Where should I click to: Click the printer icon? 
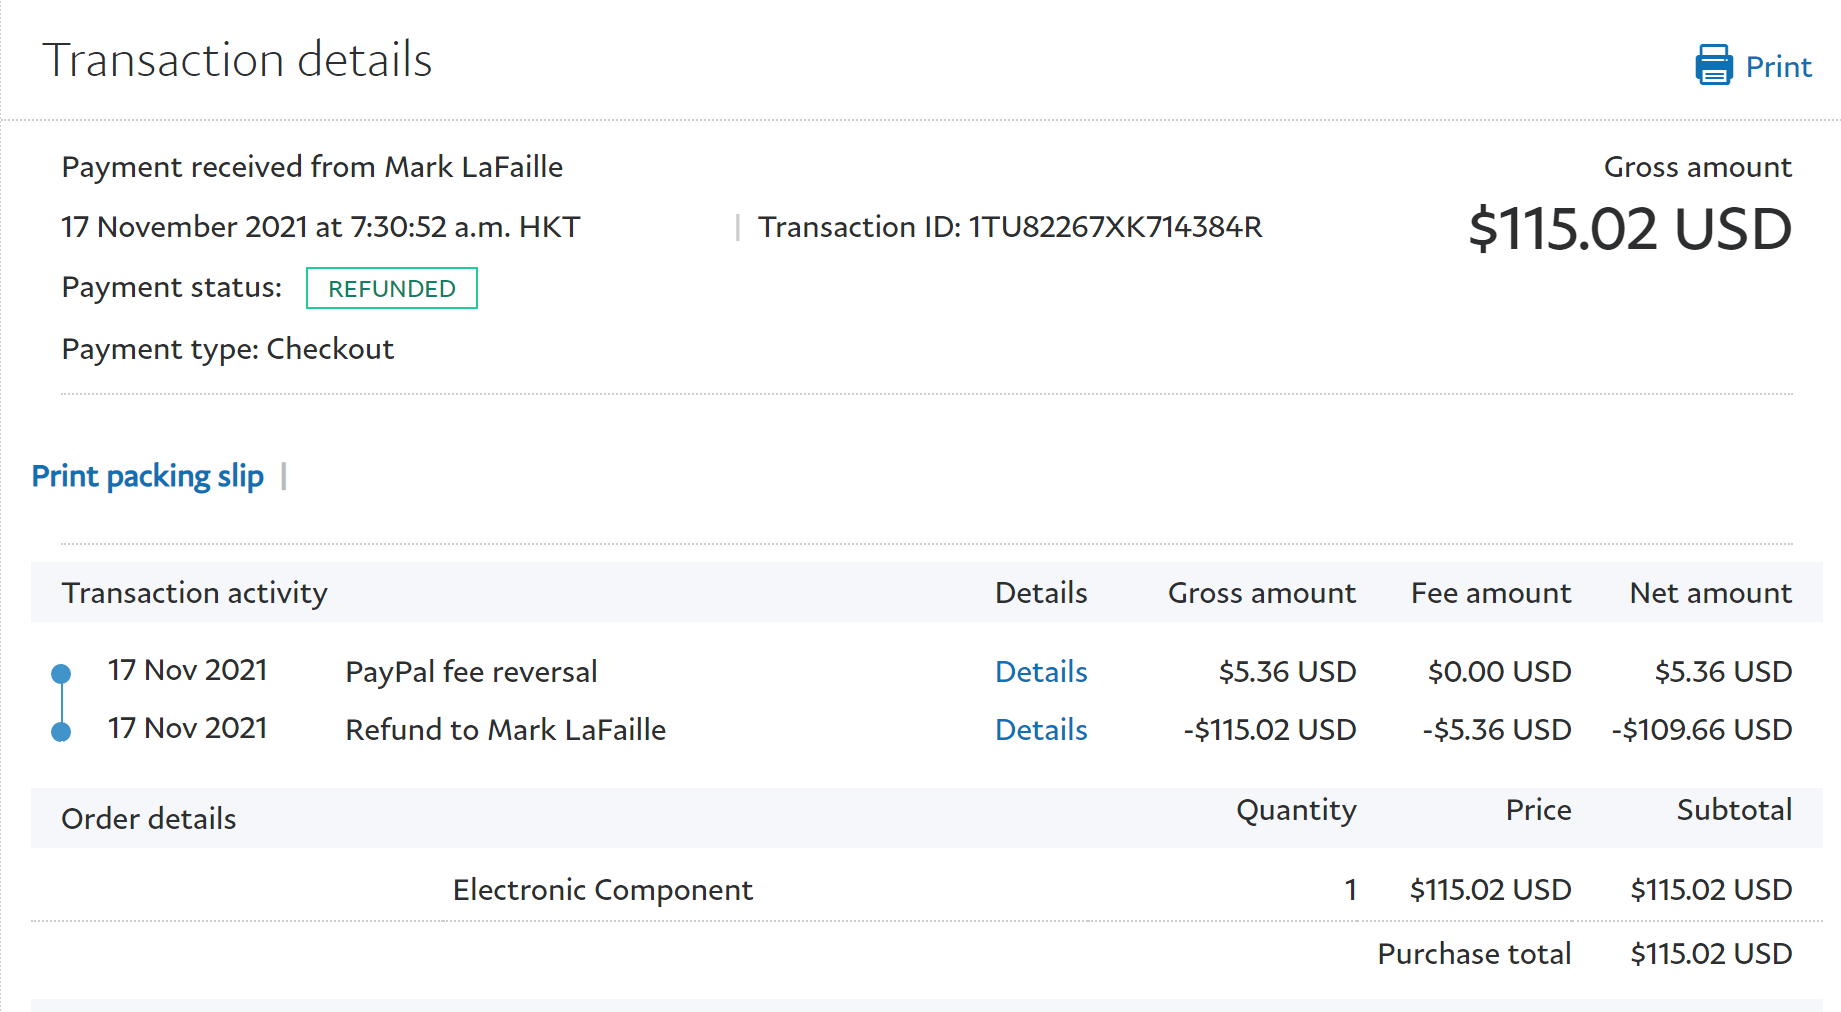[x=1713, y=65]
